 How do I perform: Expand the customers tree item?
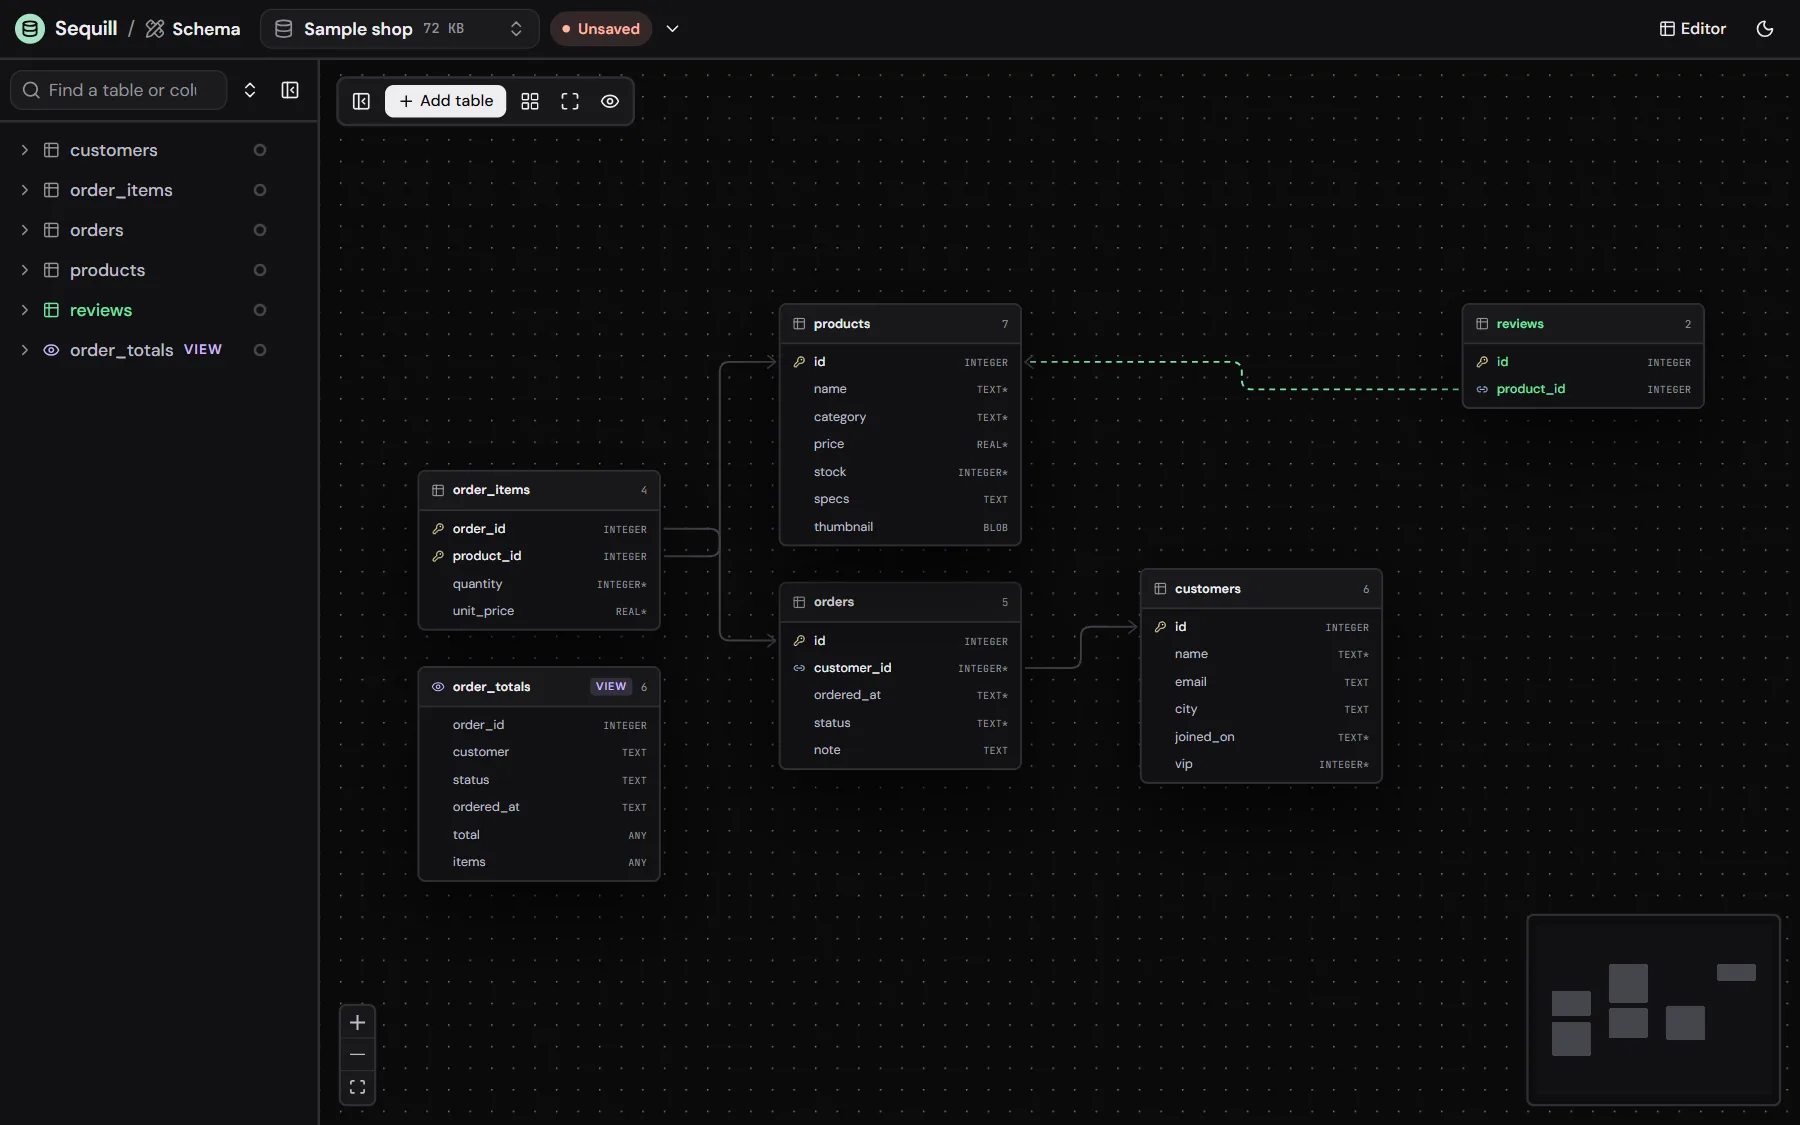click(25, 150)
